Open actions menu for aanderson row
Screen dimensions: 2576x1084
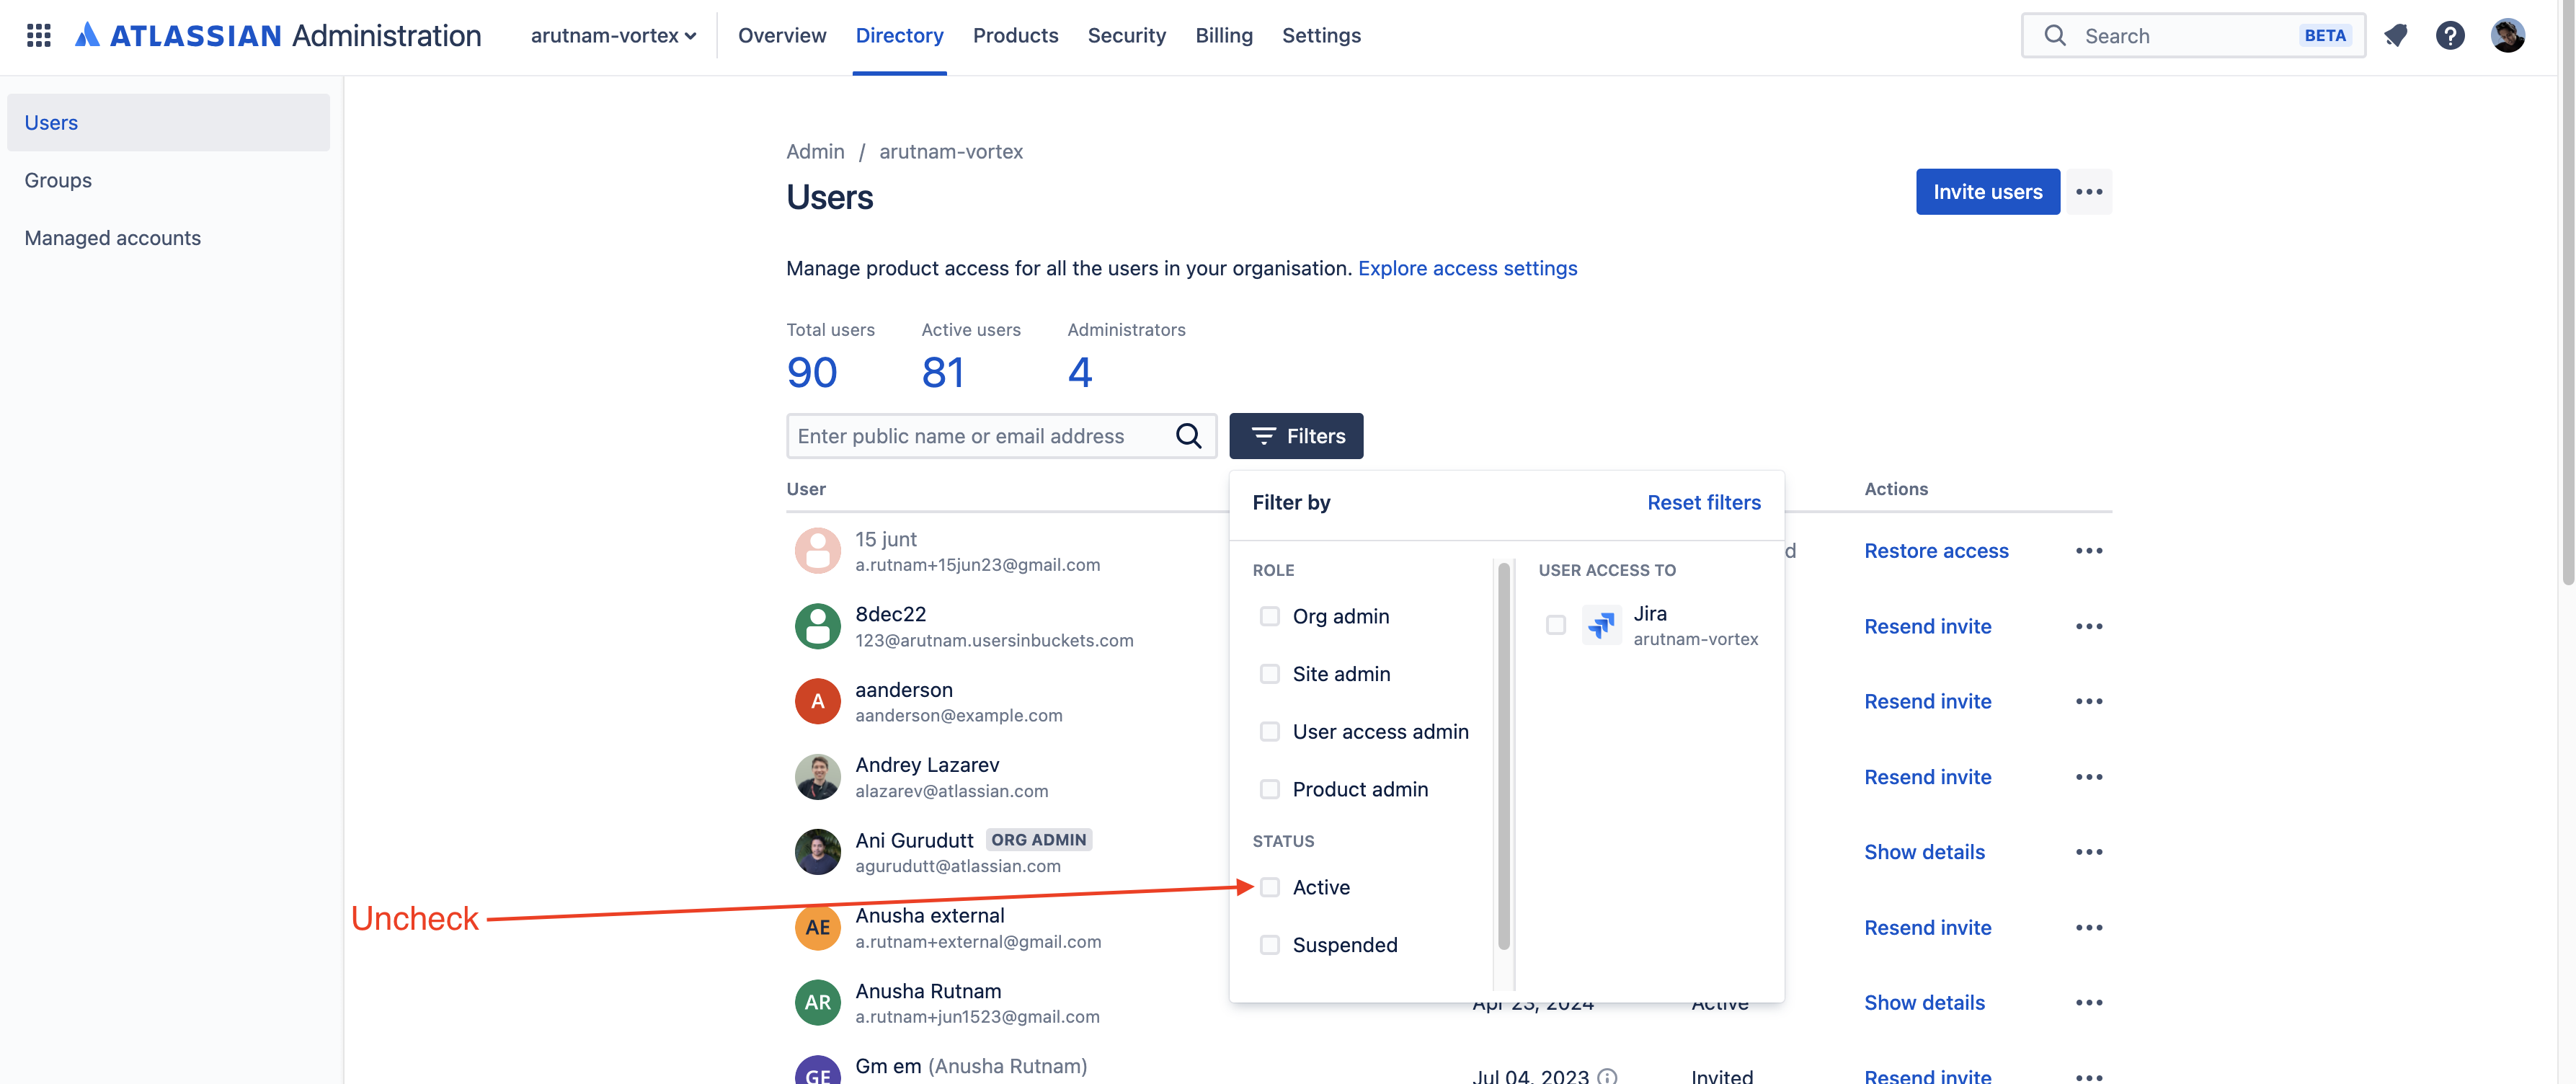pos(2088,701)
